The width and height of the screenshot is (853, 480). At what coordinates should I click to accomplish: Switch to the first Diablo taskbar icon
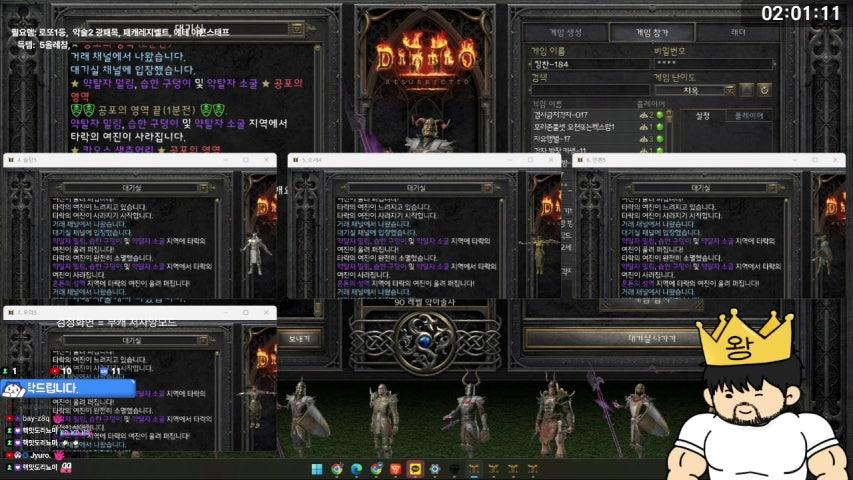click(x=474, y=469)
